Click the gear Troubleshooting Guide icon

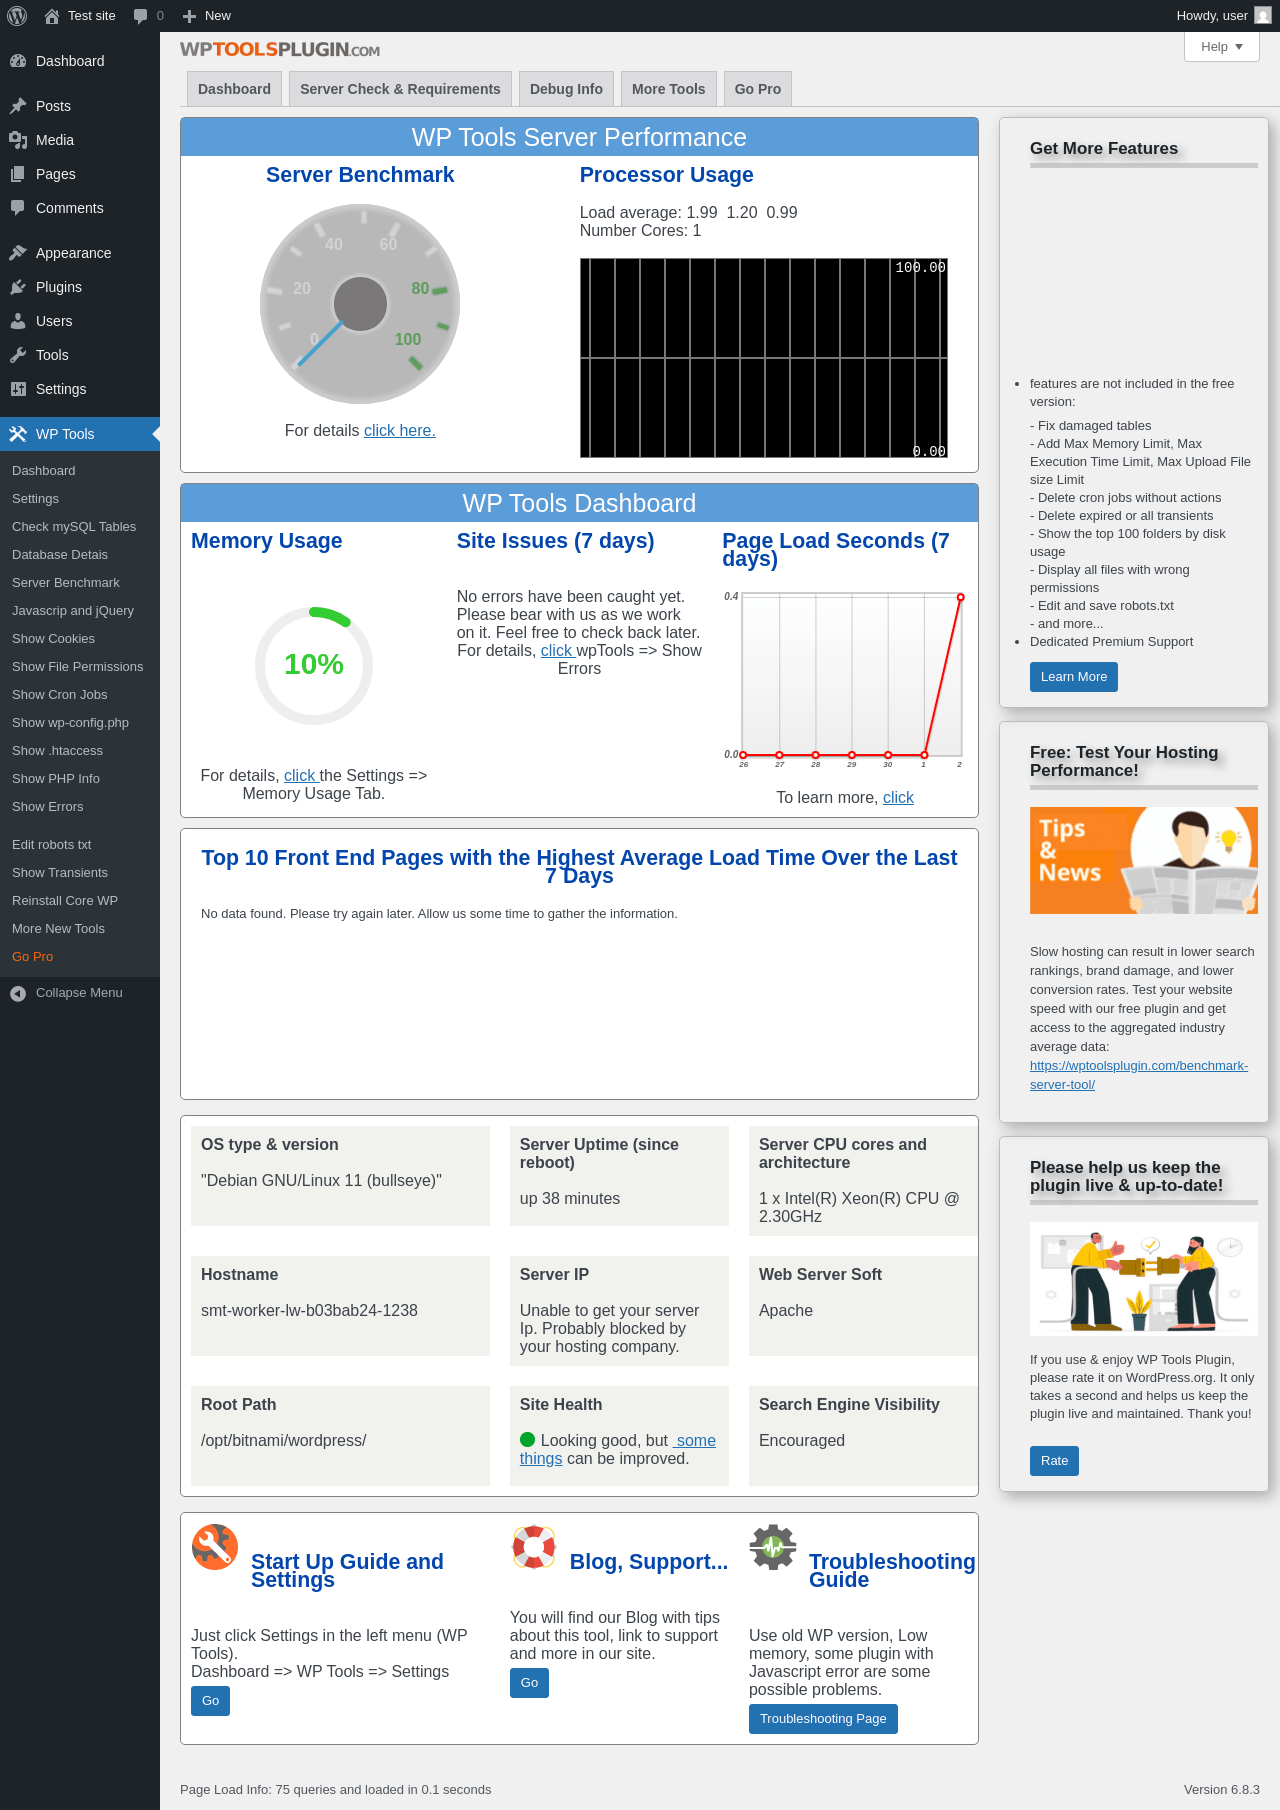tap(773, 1547)
